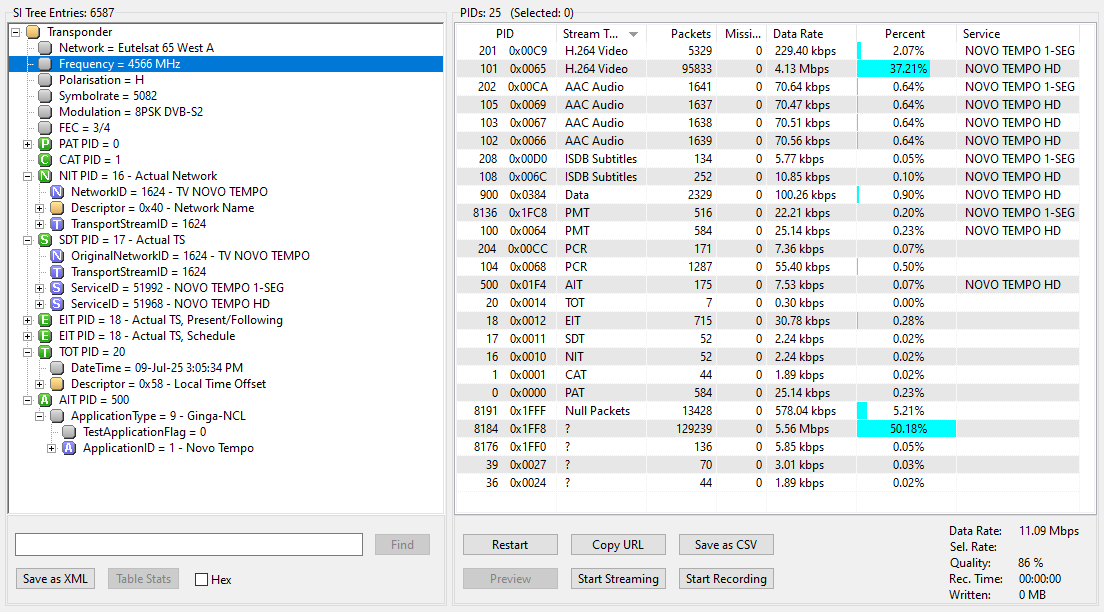Viewport: 1104px width, 612px height.
Task: Collapse the root Transponder node
Action: pyautogui.click(x=15, y=32)
